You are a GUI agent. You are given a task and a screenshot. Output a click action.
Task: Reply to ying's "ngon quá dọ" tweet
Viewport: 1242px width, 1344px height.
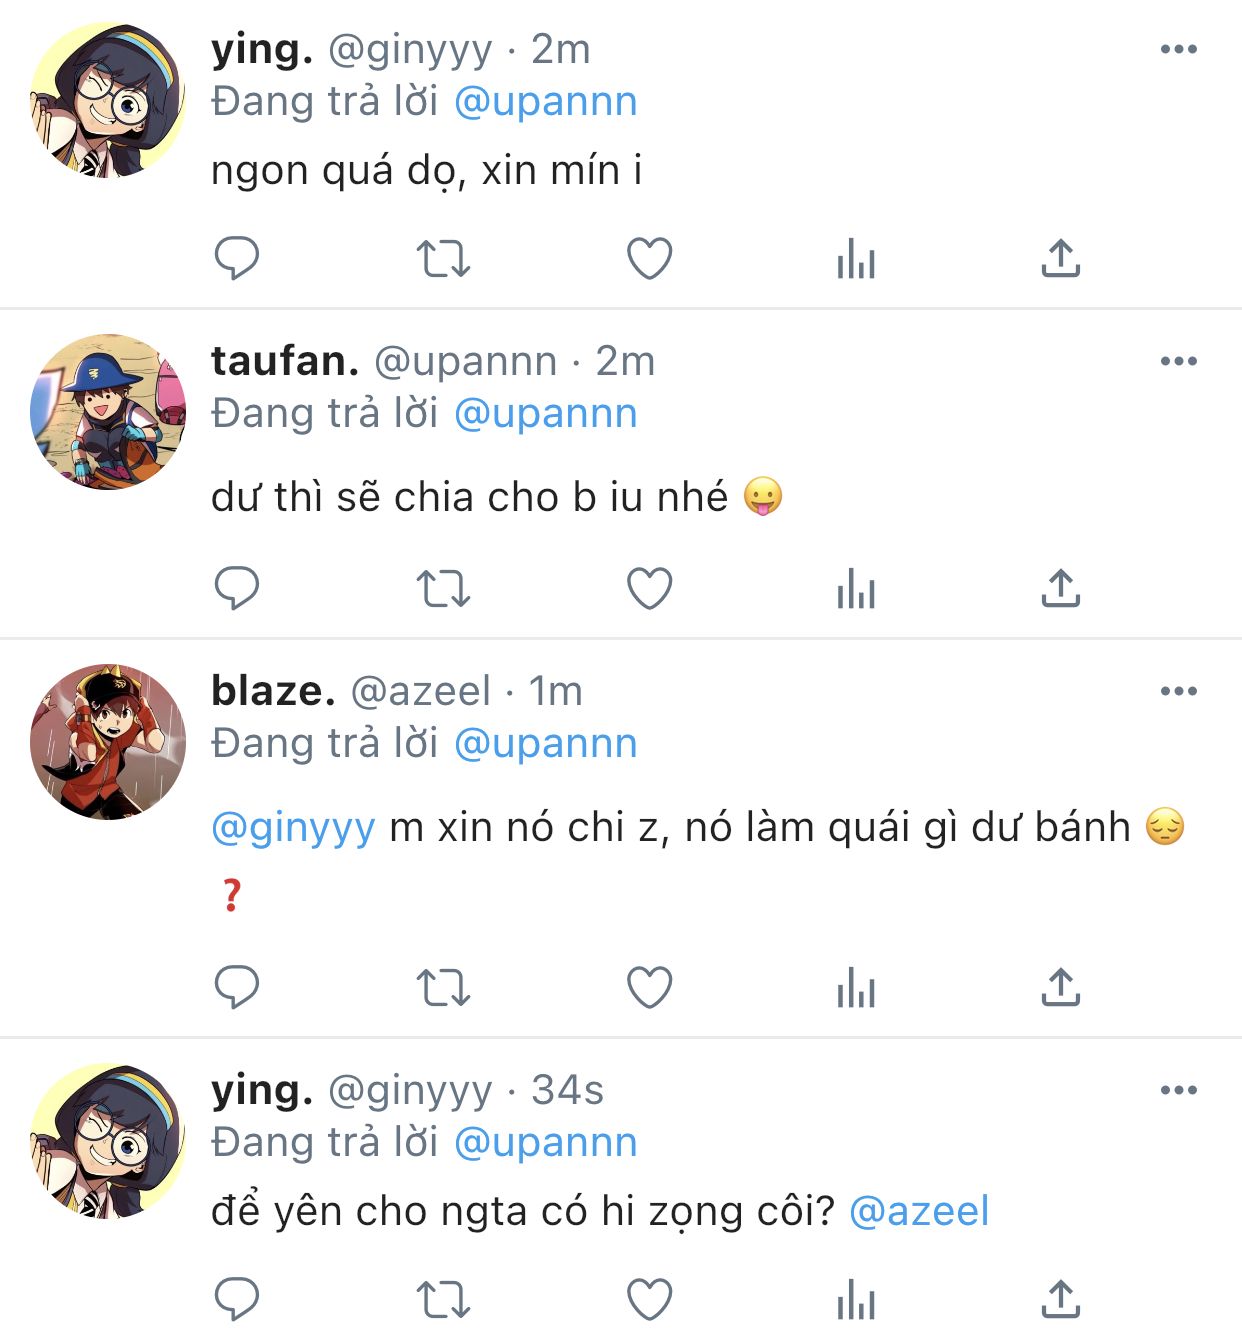[x=237, y=258]
